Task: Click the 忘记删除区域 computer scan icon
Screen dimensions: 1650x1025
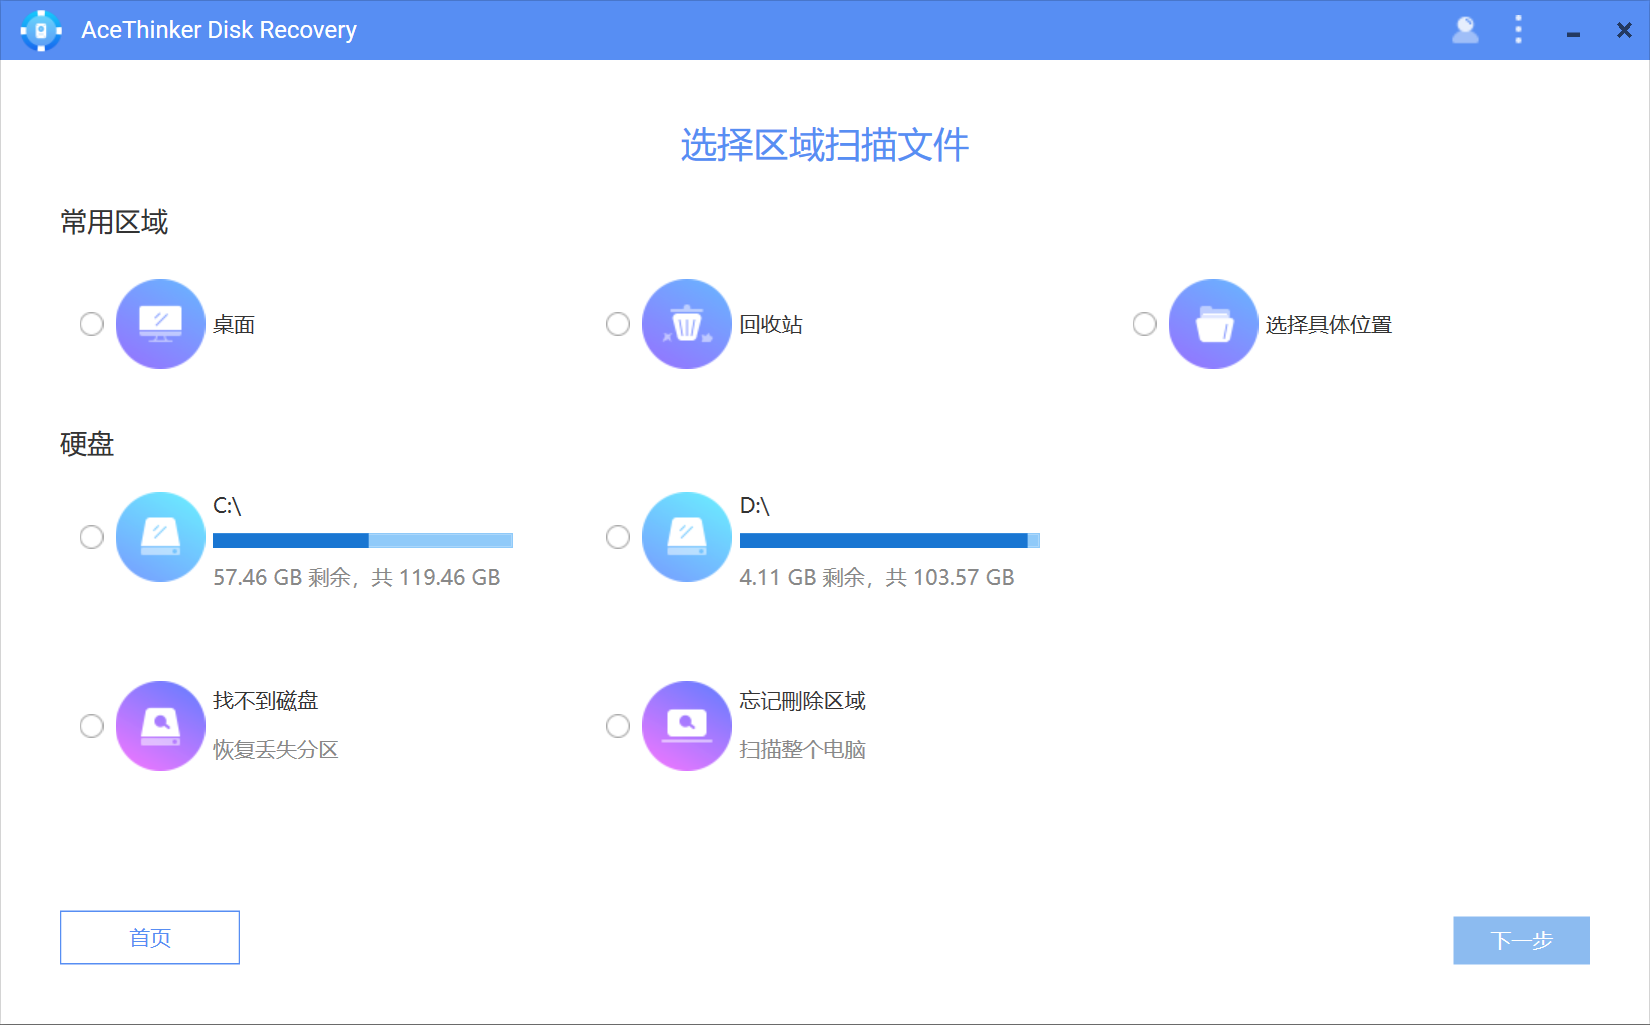Action: [687, 726]
